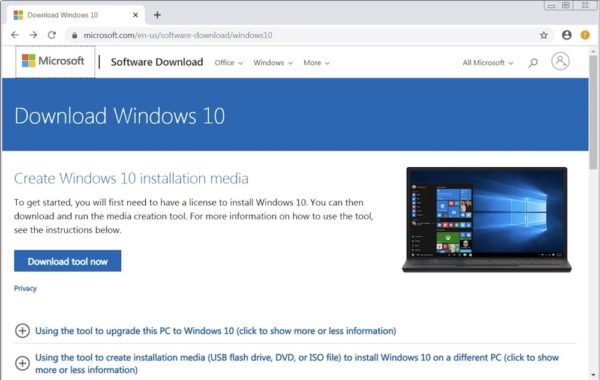Click the Microsoft logo
This screenshot has height=380, width=600.
[x=53, y=61]
